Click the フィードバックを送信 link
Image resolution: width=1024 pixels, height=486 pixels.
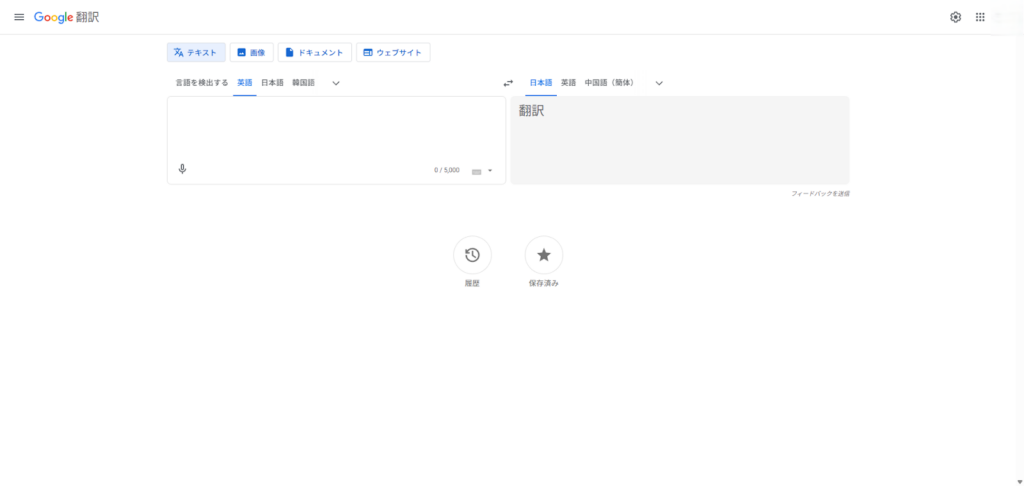click(x=820, y=193)
